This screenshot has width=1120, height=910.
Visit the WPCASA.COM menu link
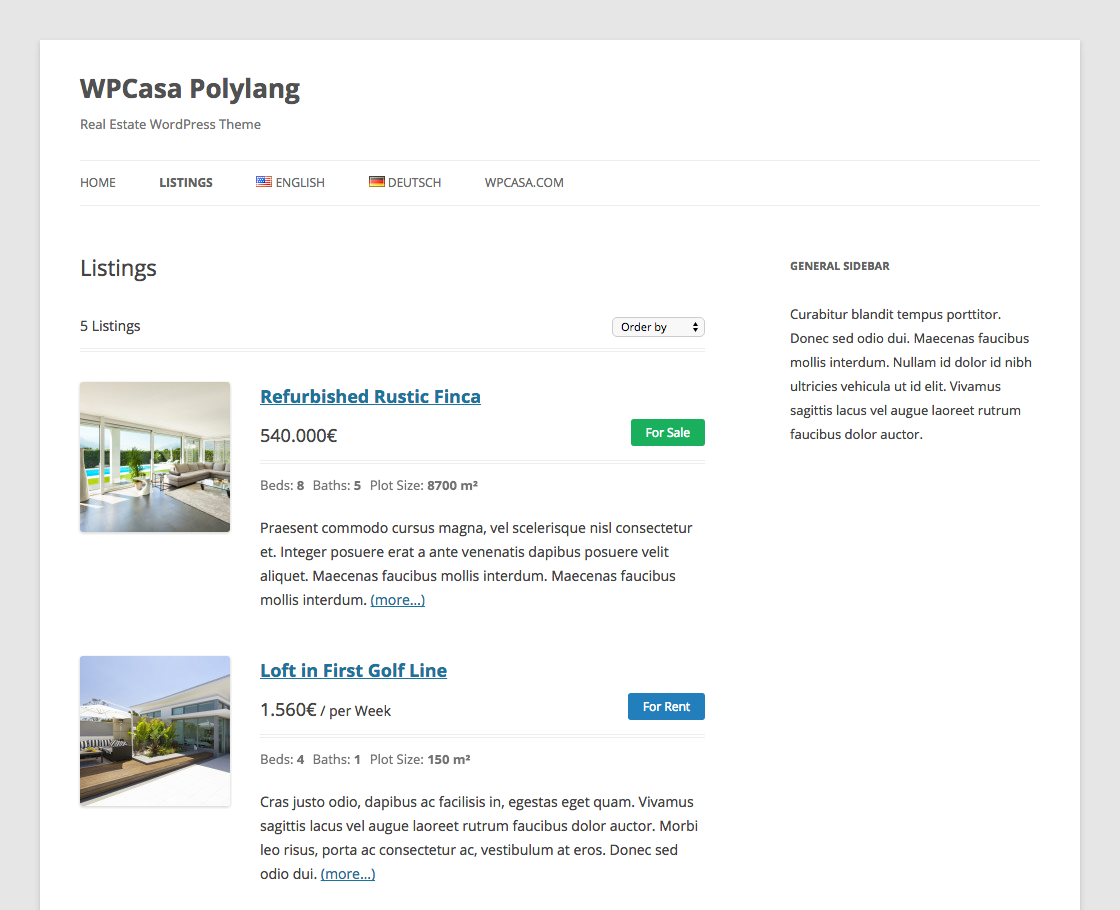tap(524, 183)
